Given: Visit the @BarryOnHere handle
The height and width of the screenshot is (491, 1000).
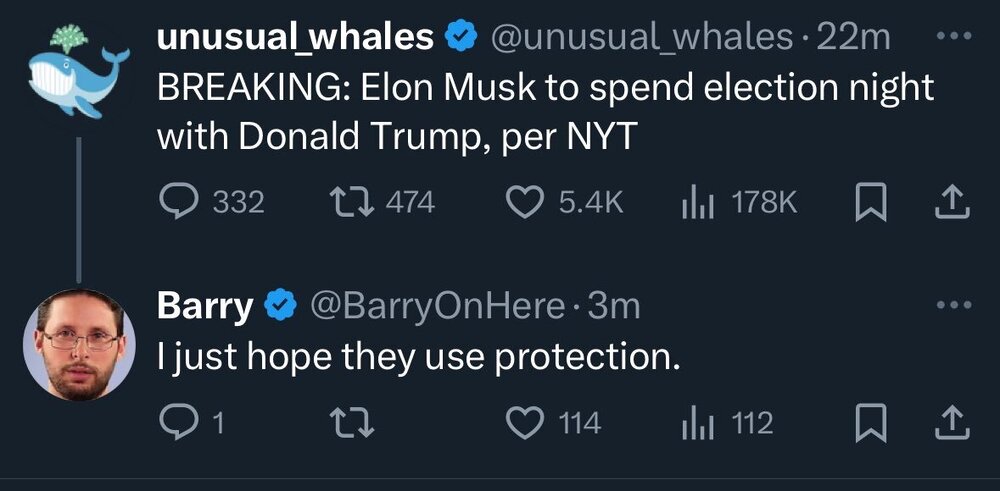Looking at the screenshot, I should [x=438, y=305].
